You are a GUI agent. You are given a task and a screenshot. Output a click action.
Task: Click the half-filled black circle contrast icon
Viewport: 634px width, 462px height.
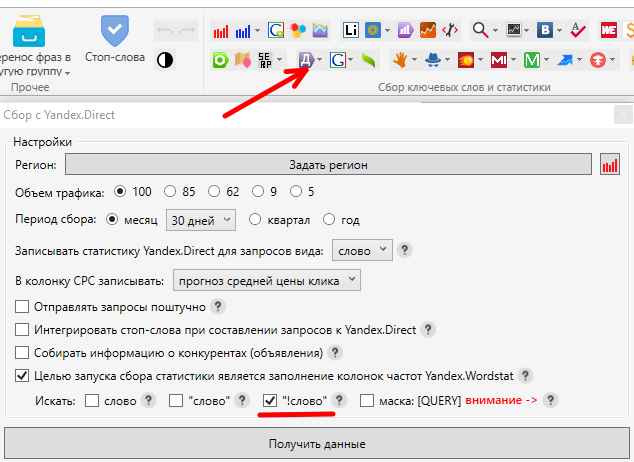click(165, 60)
